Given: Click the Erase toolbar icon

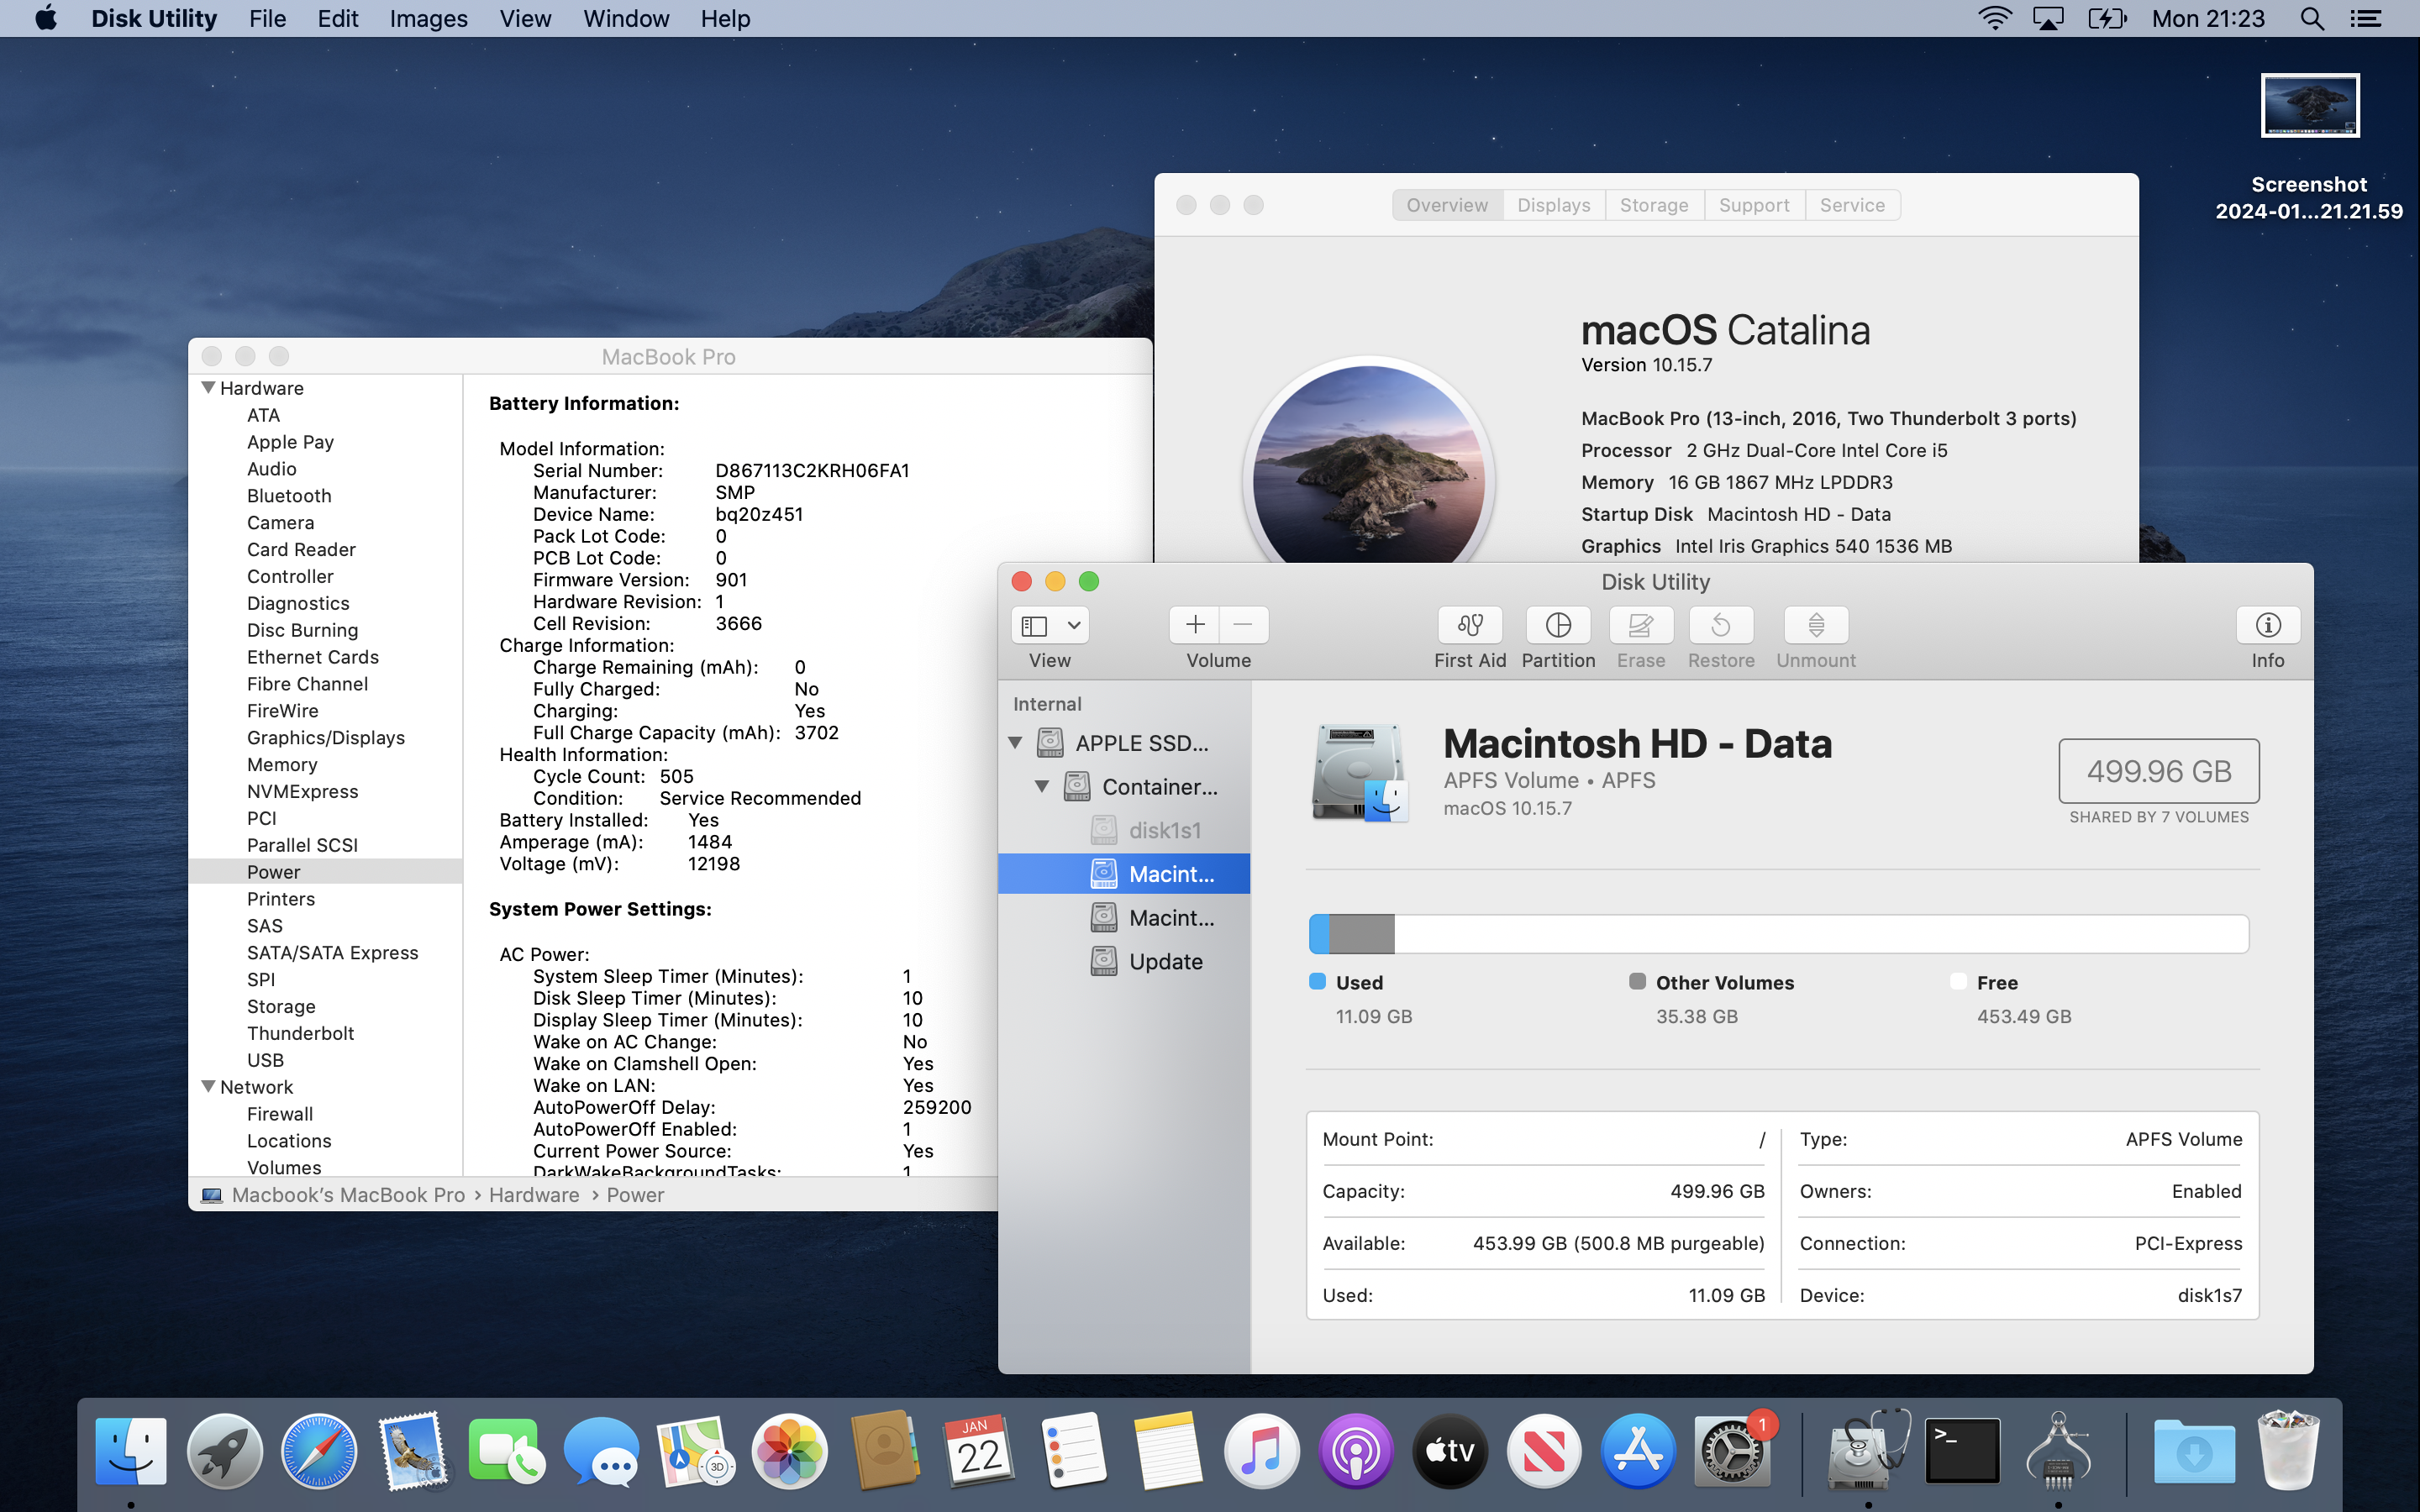Looking at the screenshot, I should (x=1640, y=625).
